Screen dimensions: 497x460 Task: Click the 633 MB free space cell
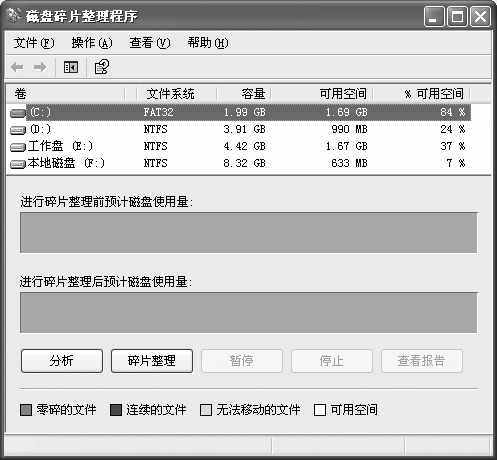(349, 163)
